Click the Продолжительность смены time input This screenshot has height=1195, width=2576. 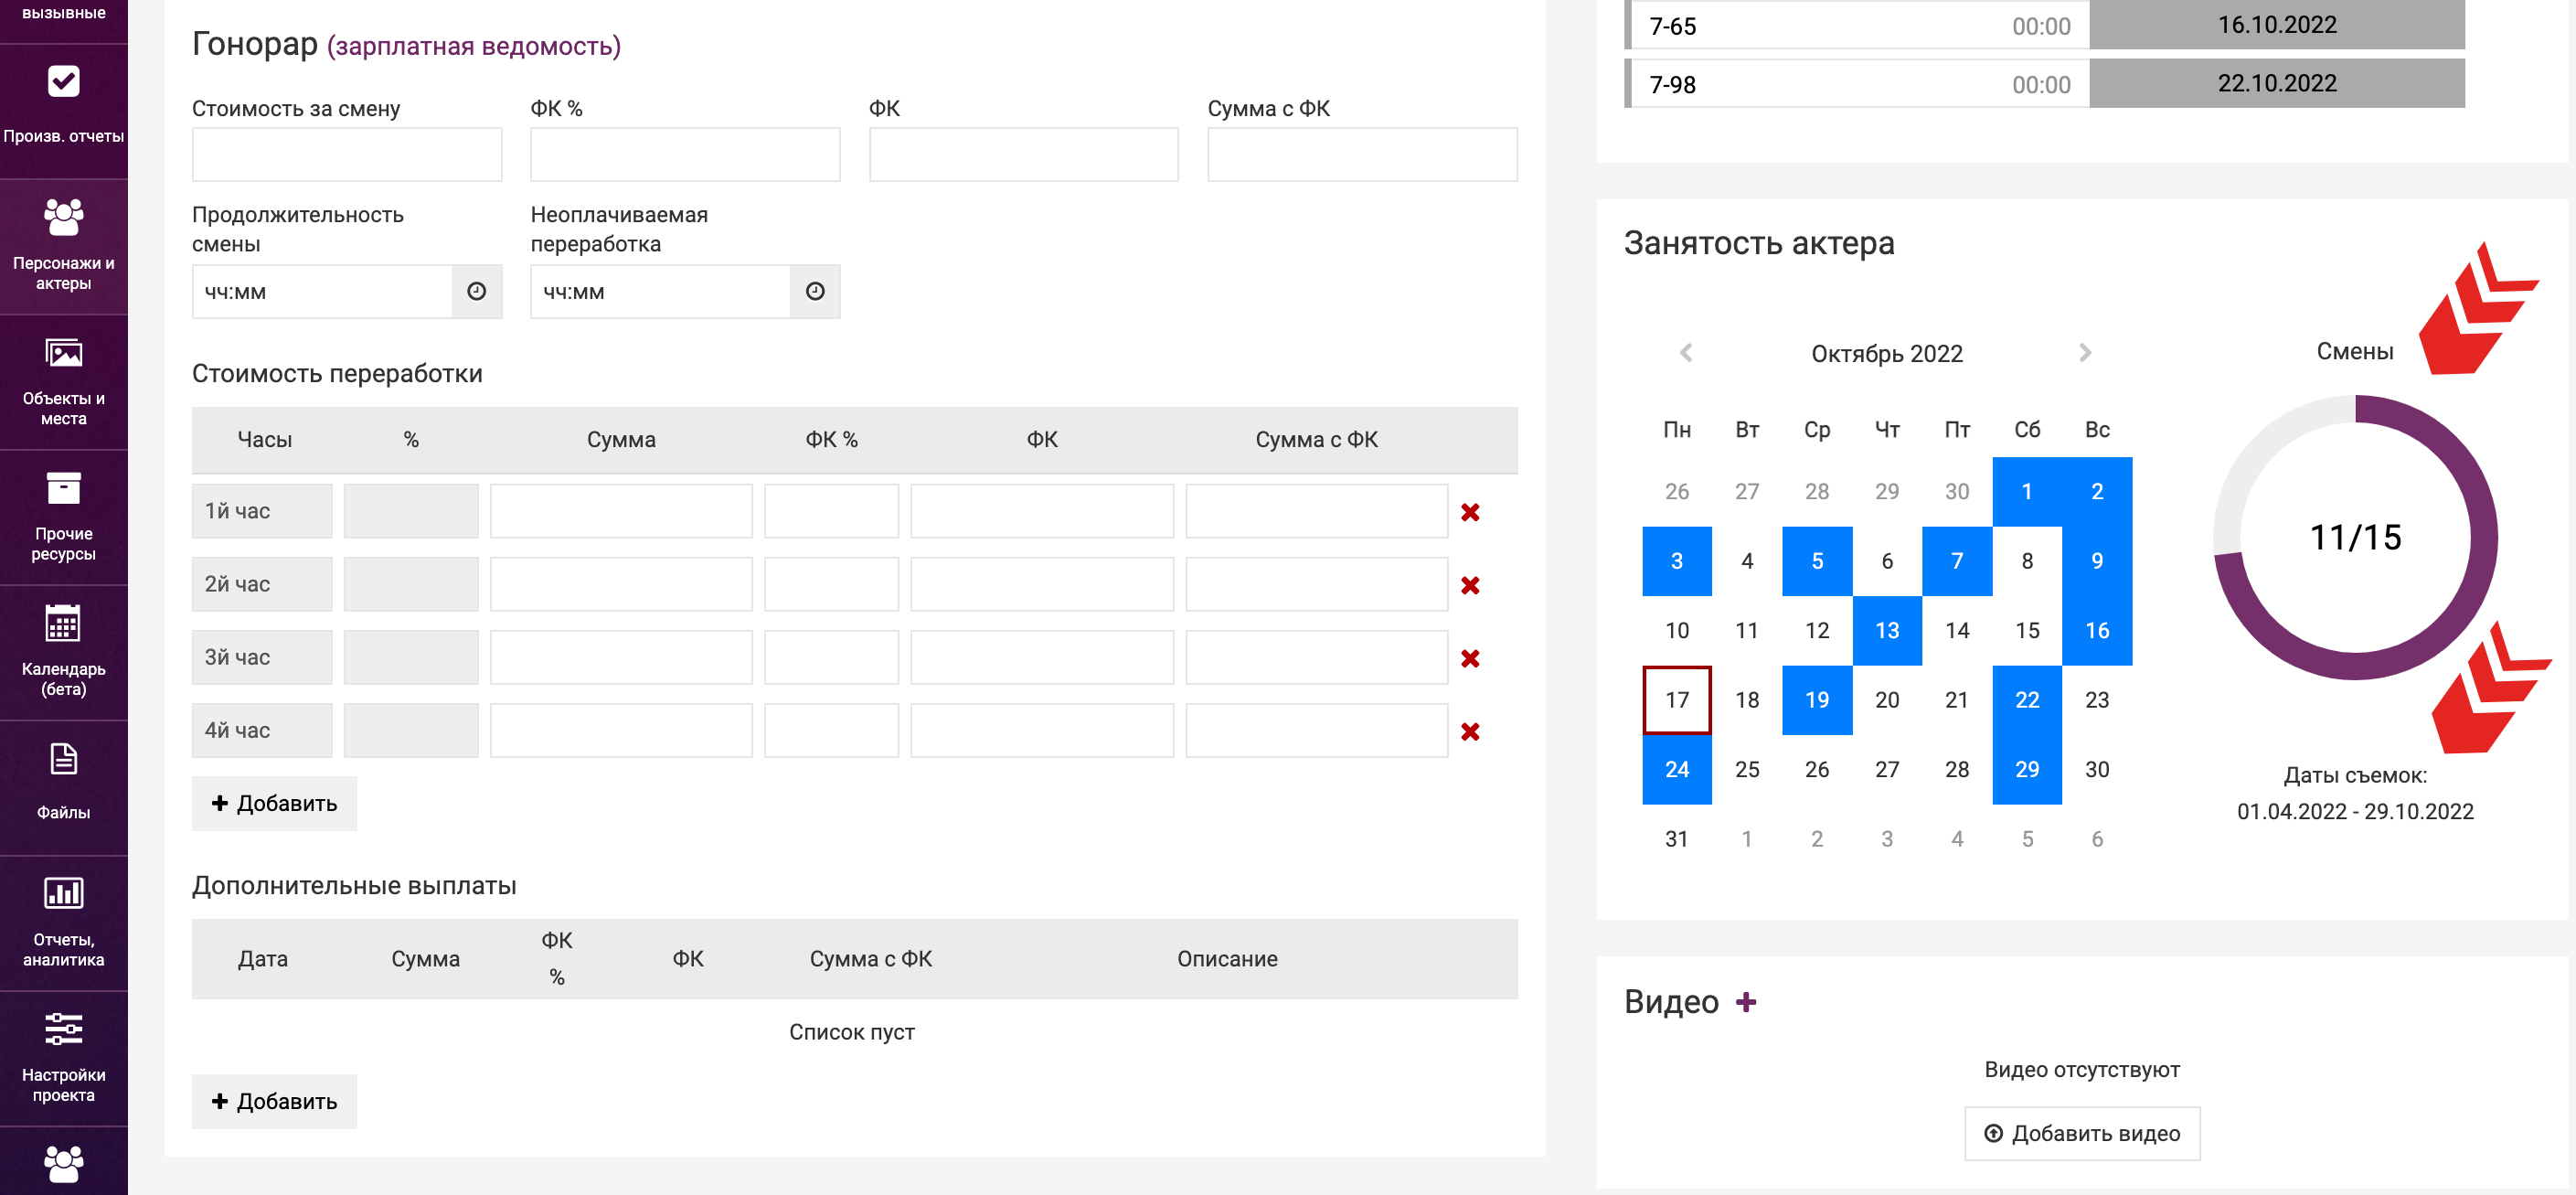(x=322, y=291)
